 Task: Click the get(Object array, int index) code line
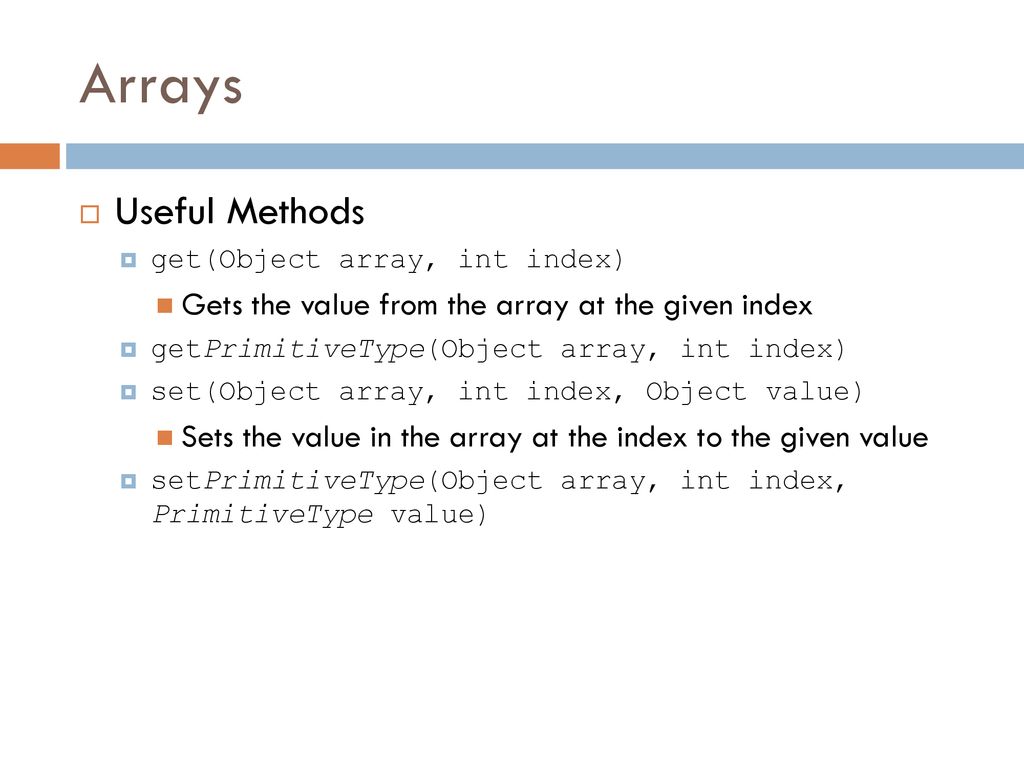(x=388, y=261)
